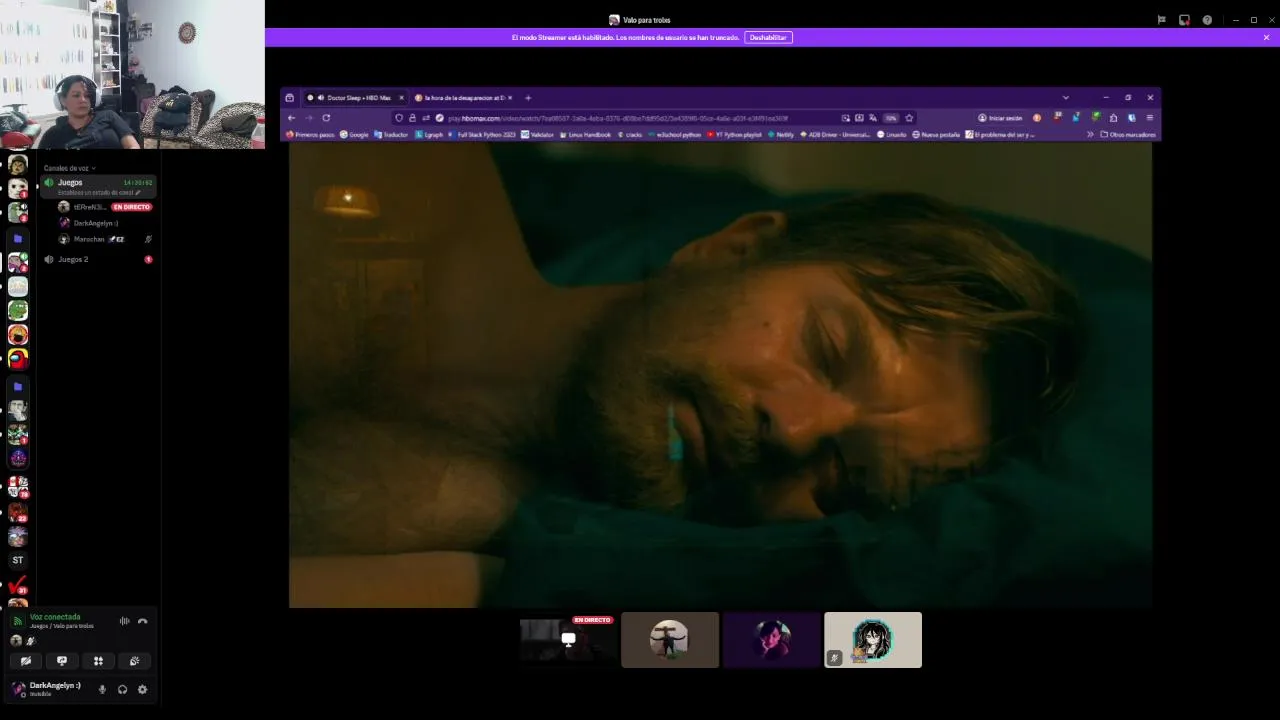This screenshot has height=720, width=1280.
Task: Join the Juegos 2 voice channel
Action: coord(97,259)
